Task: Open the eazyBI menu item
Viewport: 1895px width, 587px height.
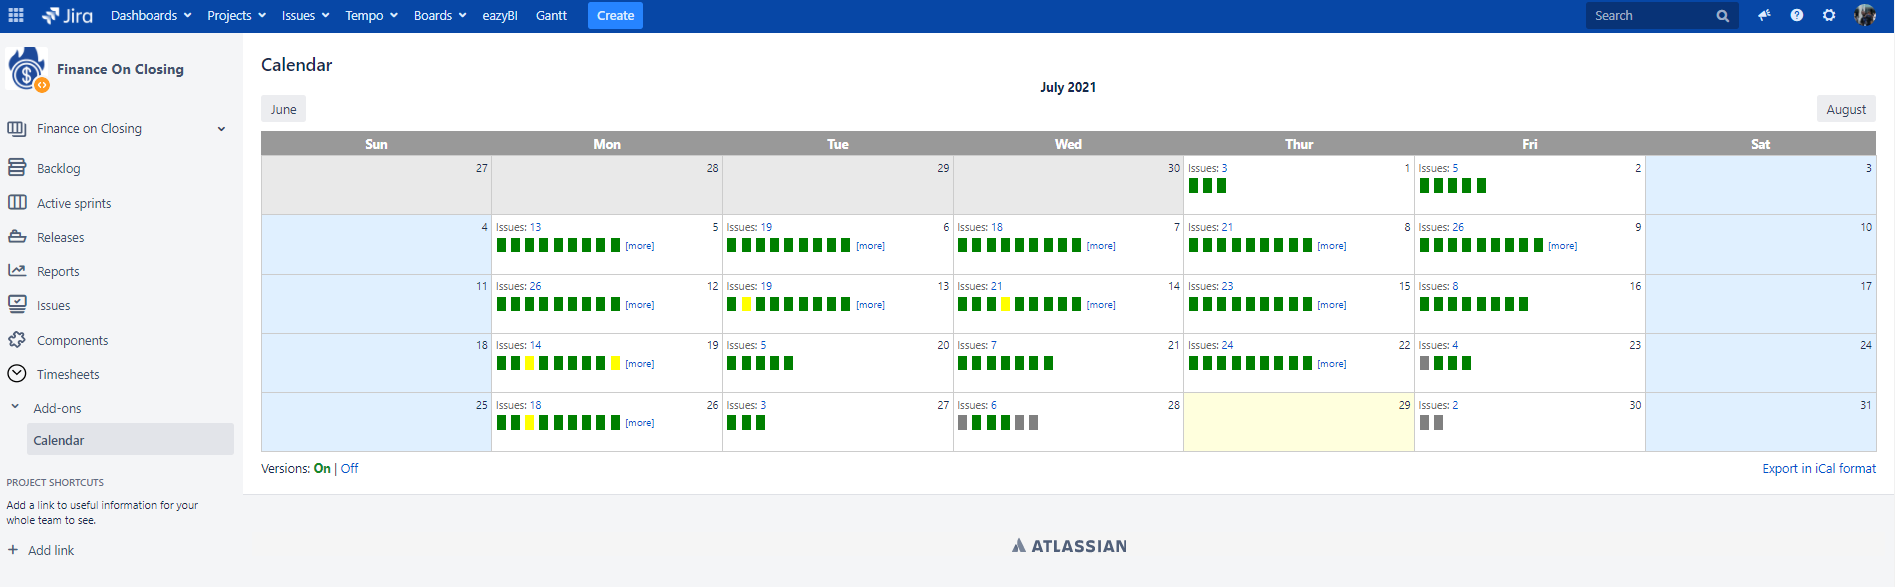Action: click(x=499, y=15)
